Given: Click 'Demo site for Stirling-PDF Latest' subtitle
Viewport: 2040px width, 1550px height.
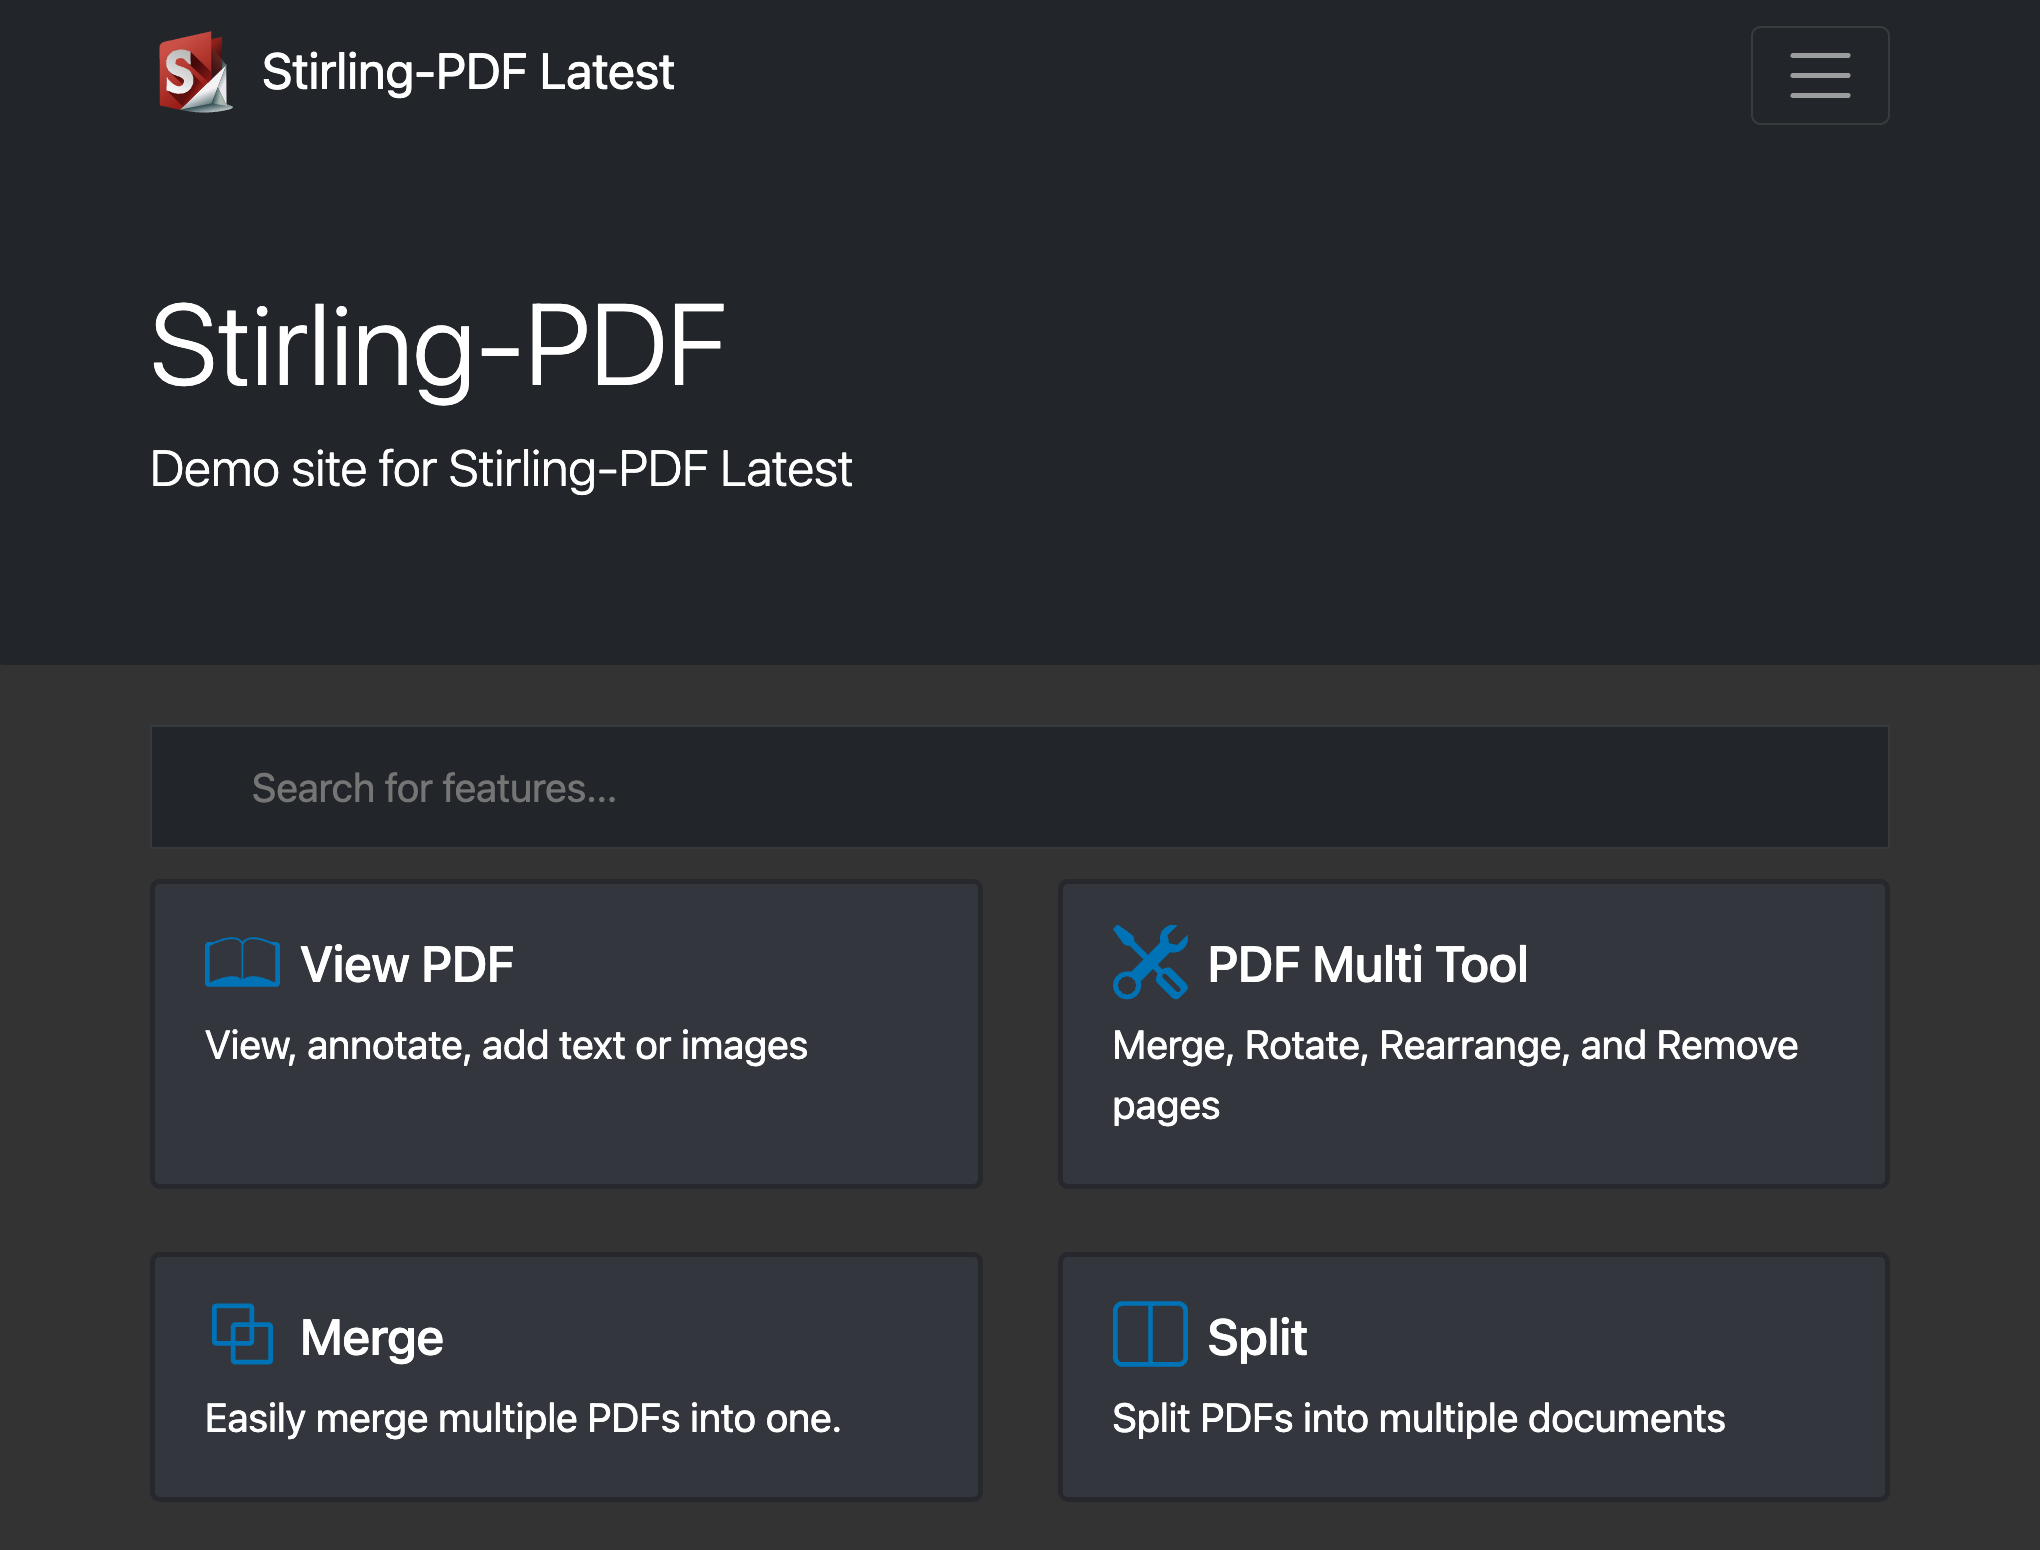Looking at the screenshot, I should point(501,469).
